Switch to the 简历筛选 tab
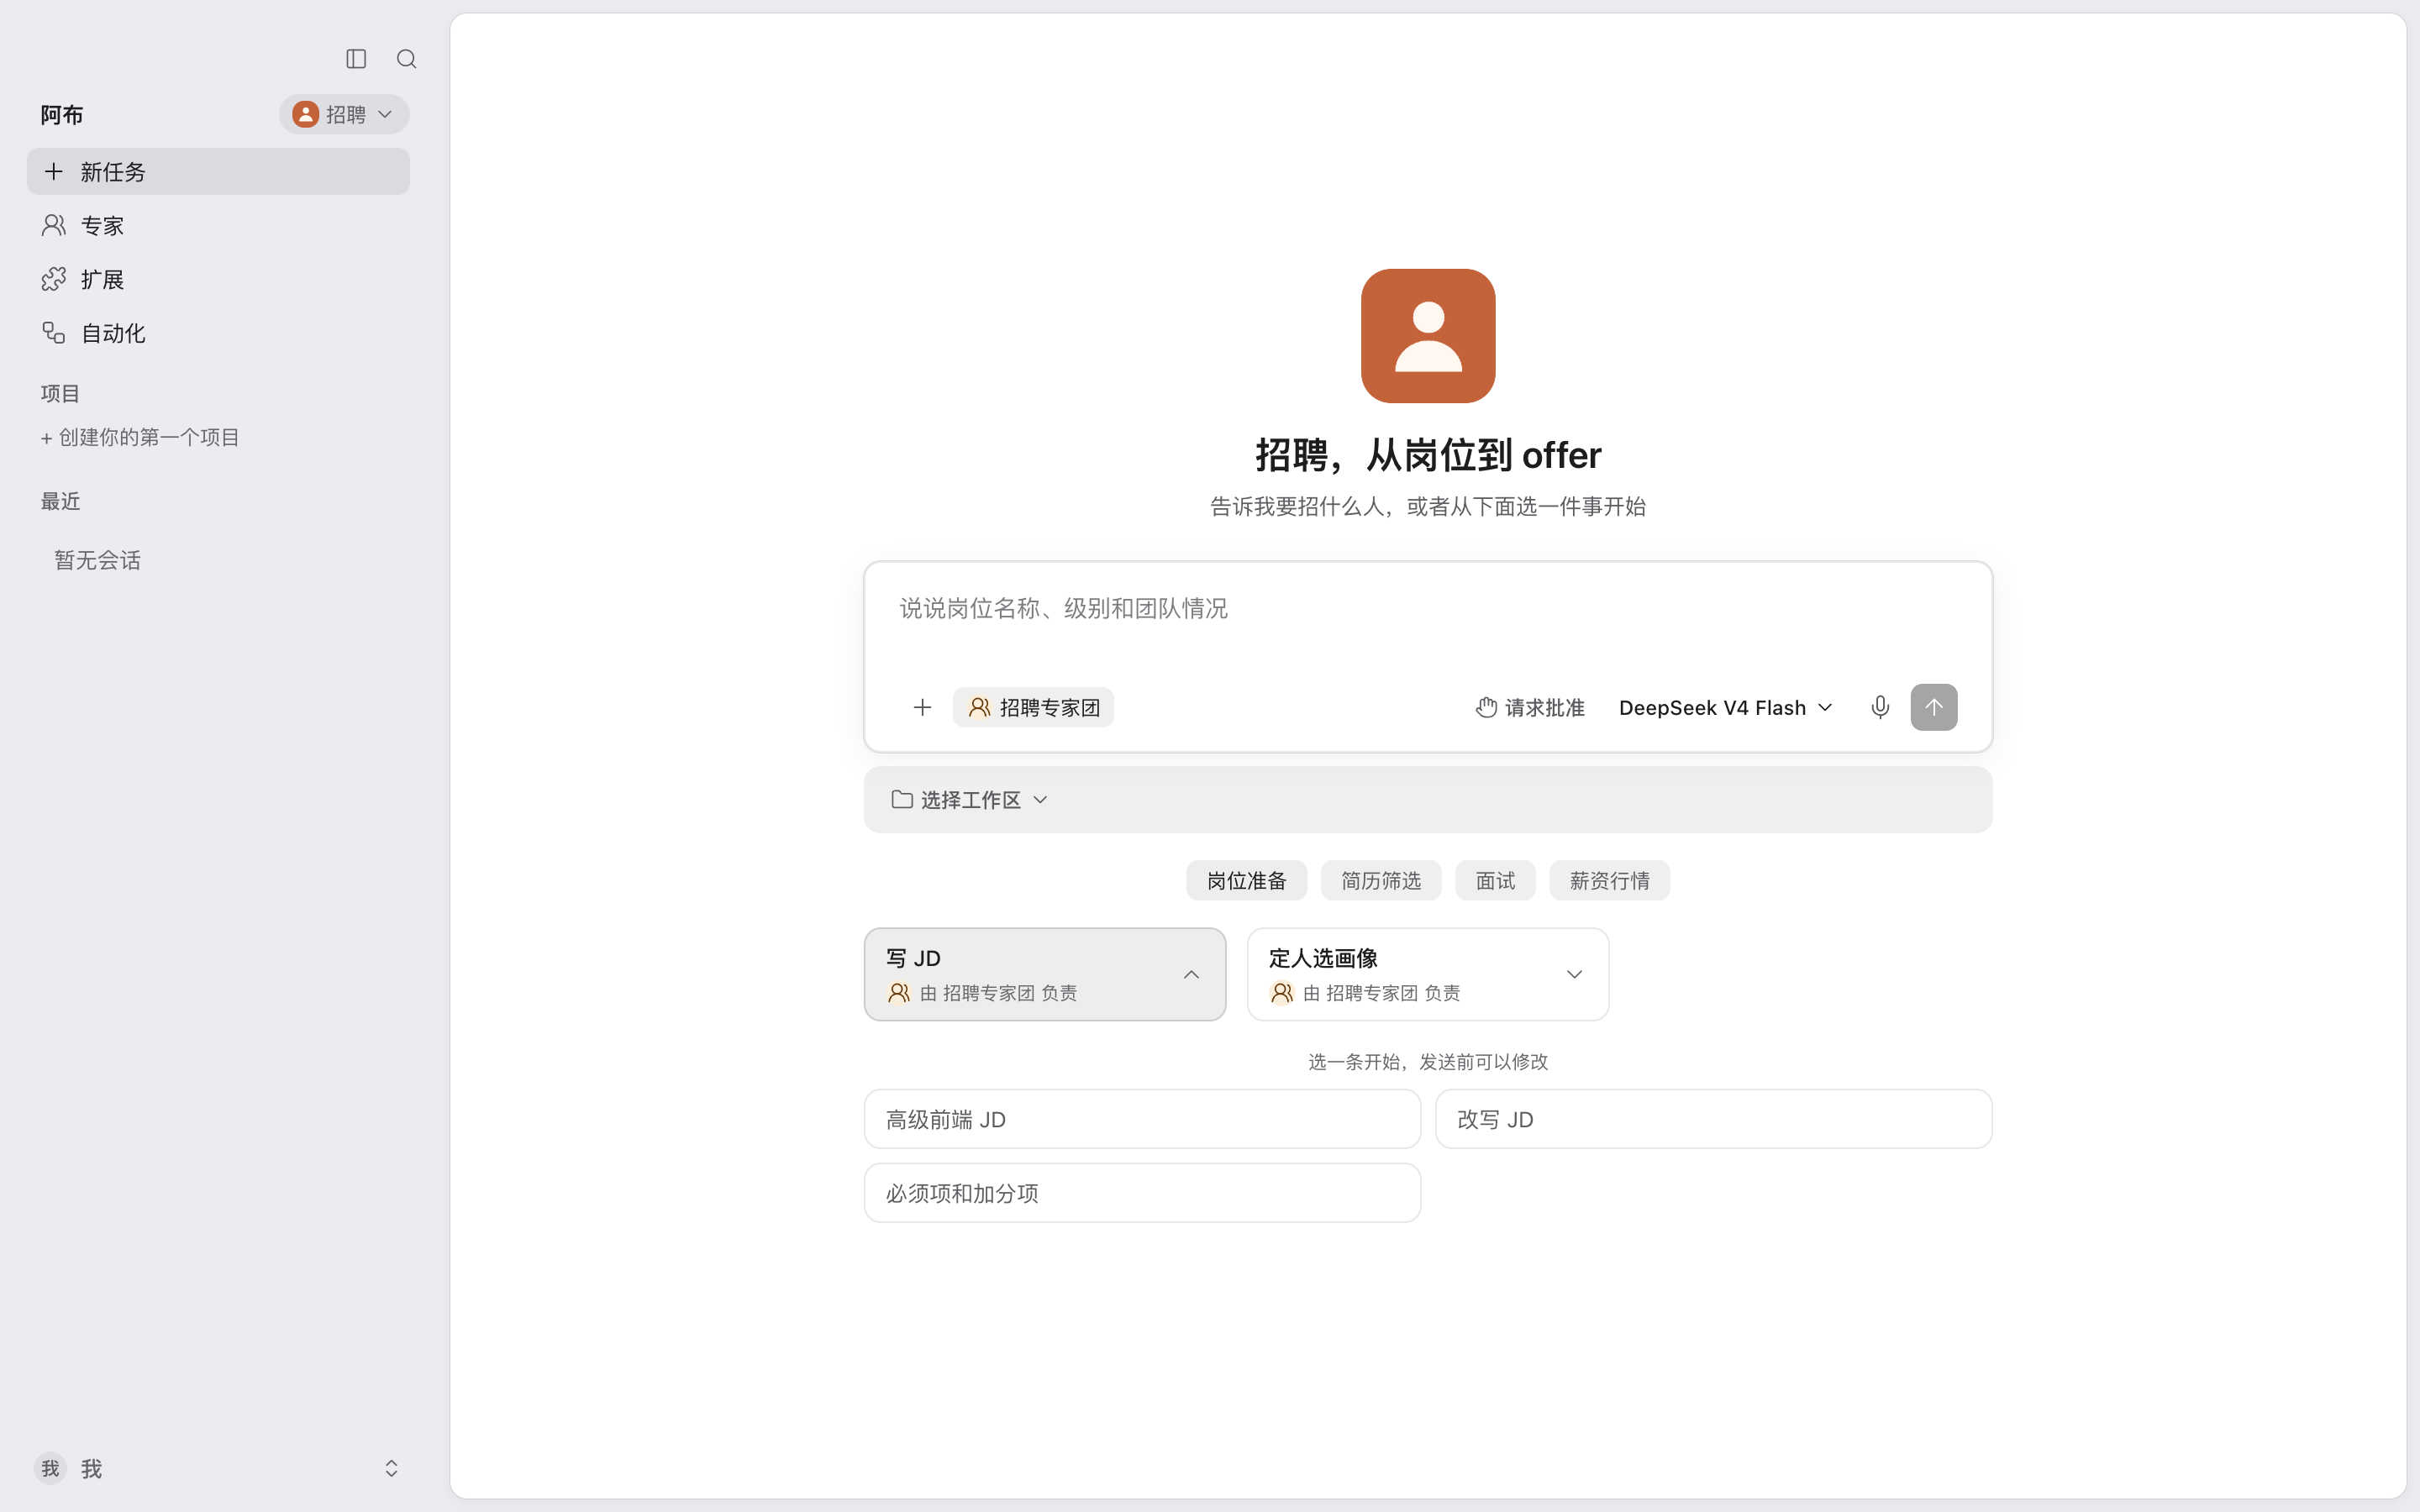The image size is (2420, 1512). (1381, 881)
